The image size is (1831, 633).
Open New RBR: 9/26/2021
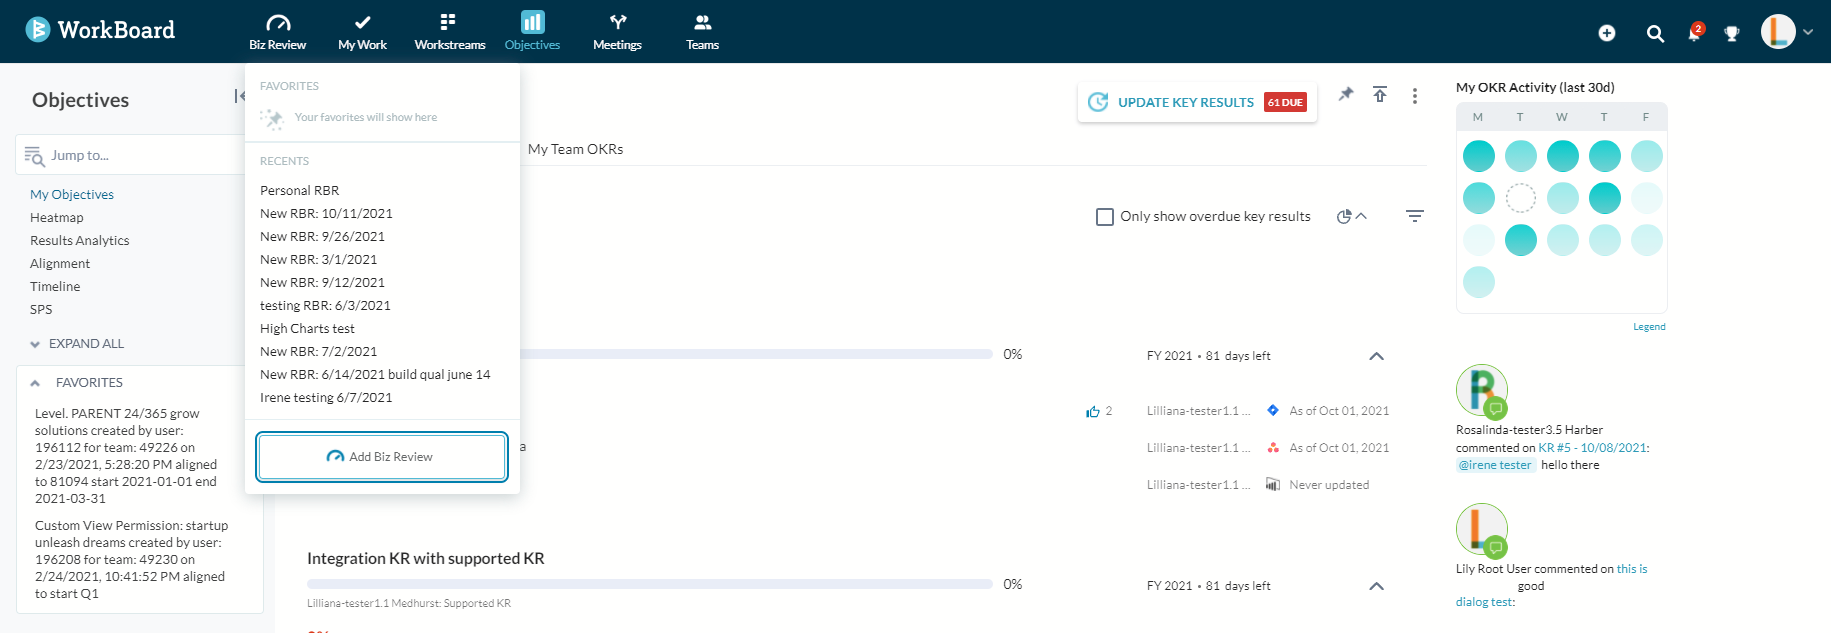(322, 236)
